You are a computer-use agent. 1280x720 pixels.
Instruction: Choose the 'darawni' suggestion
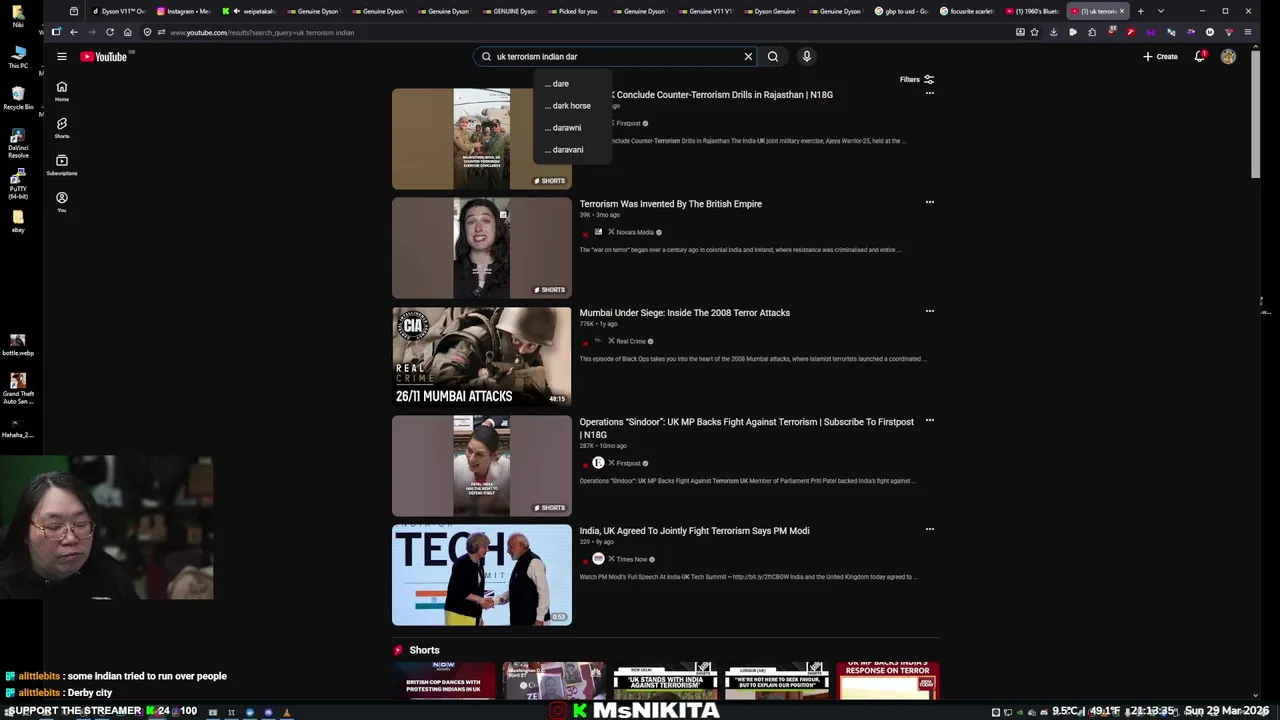point(572,128)
